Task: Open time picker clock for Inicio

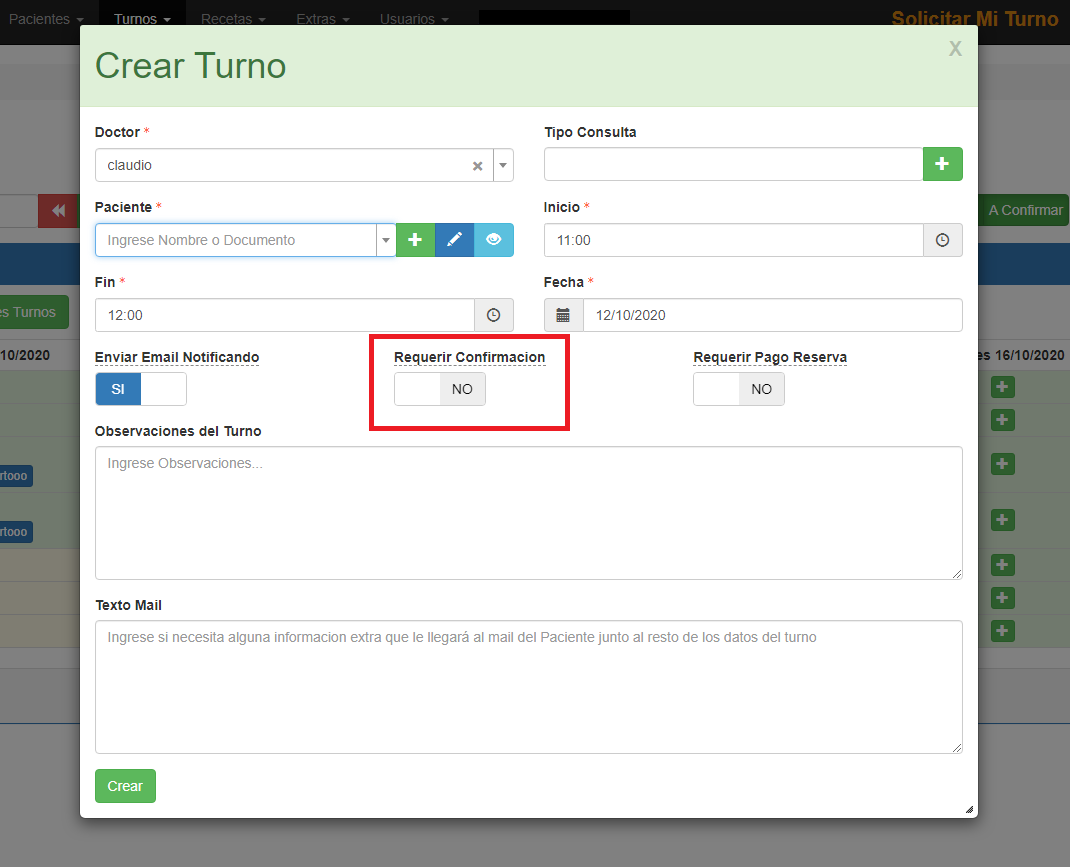Action: click(942, 240)
